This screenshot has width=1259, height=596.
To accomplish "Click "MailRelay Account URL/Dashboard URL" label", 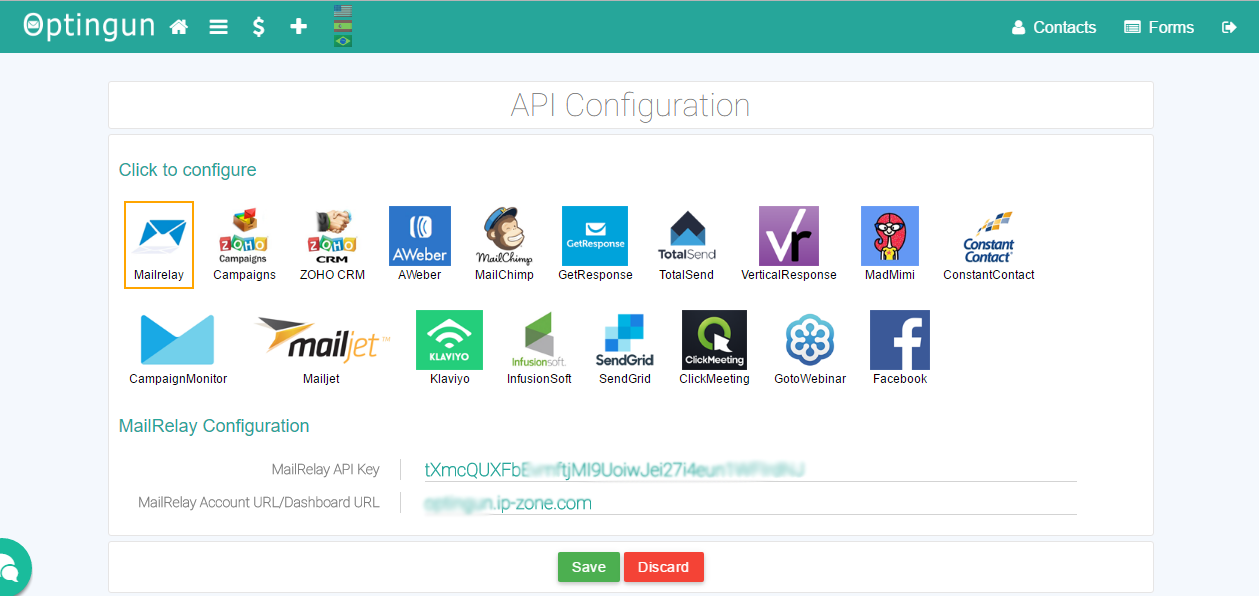I will tap(259, 502).
